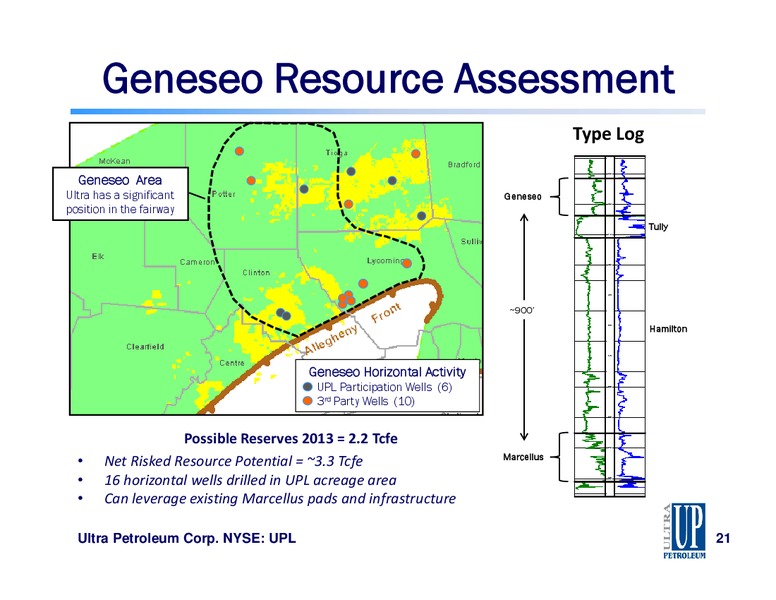Click 'Ultra has a significant position' text
Viewport: 776px width, 600px height.
click(120, 202)
